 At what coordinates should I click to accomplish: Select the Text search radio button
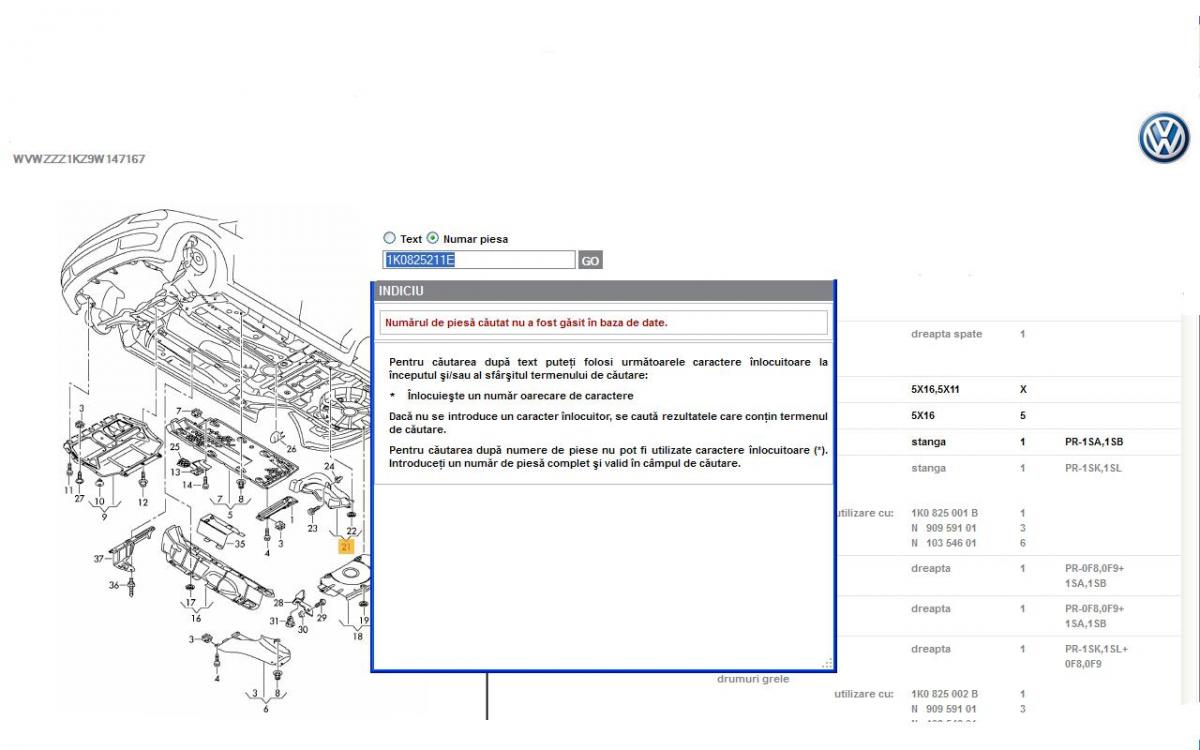pos(390,239)
